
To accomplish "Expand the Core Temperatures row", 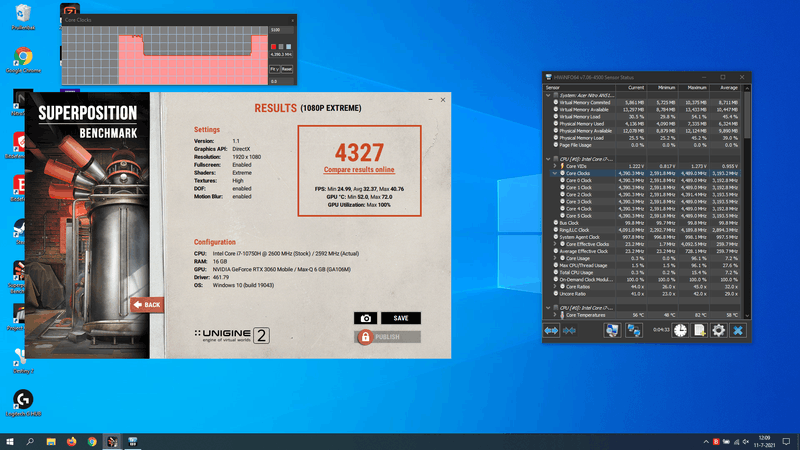I will tap(555, 315).
